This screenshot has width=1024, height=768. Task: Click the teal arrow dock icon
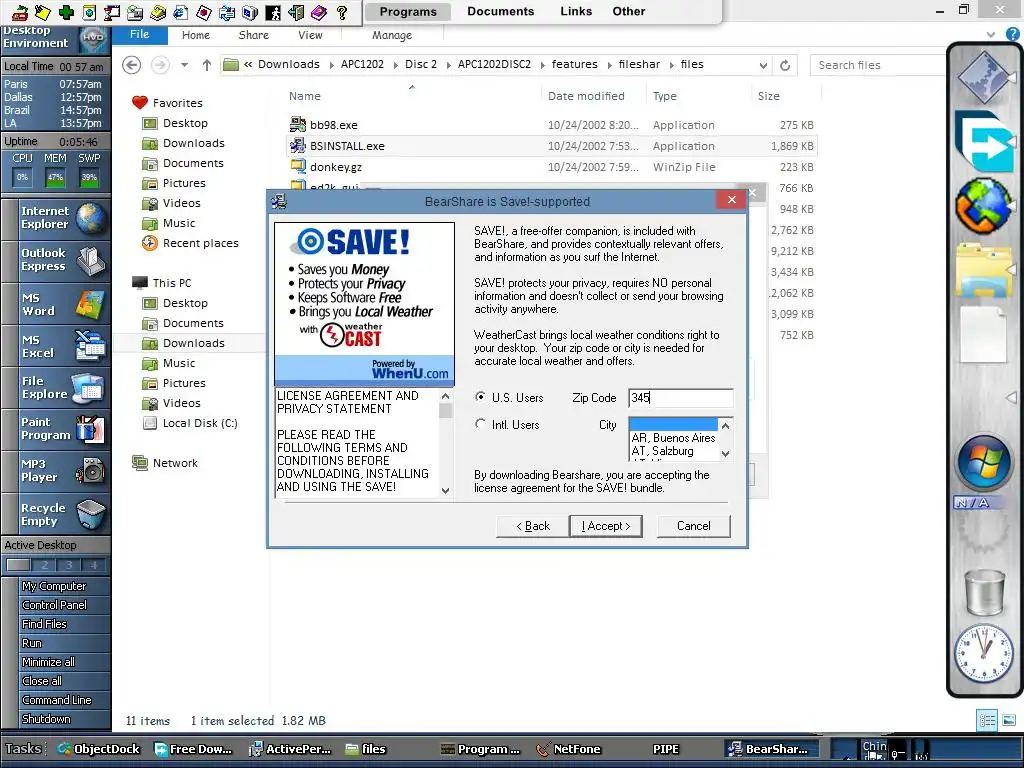click(x=984, y=141)
